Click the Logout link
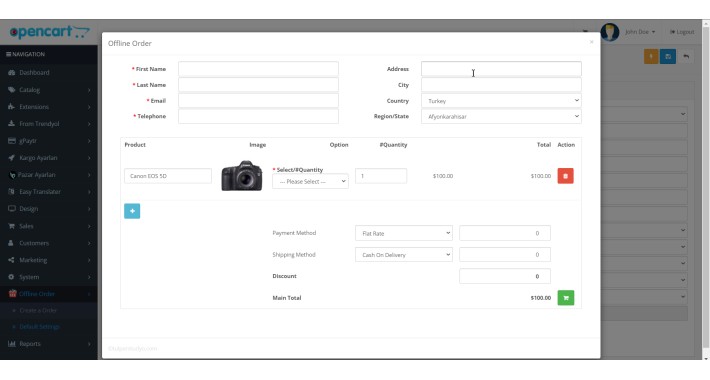Screen dimensions: 710x380 (682, 32)
